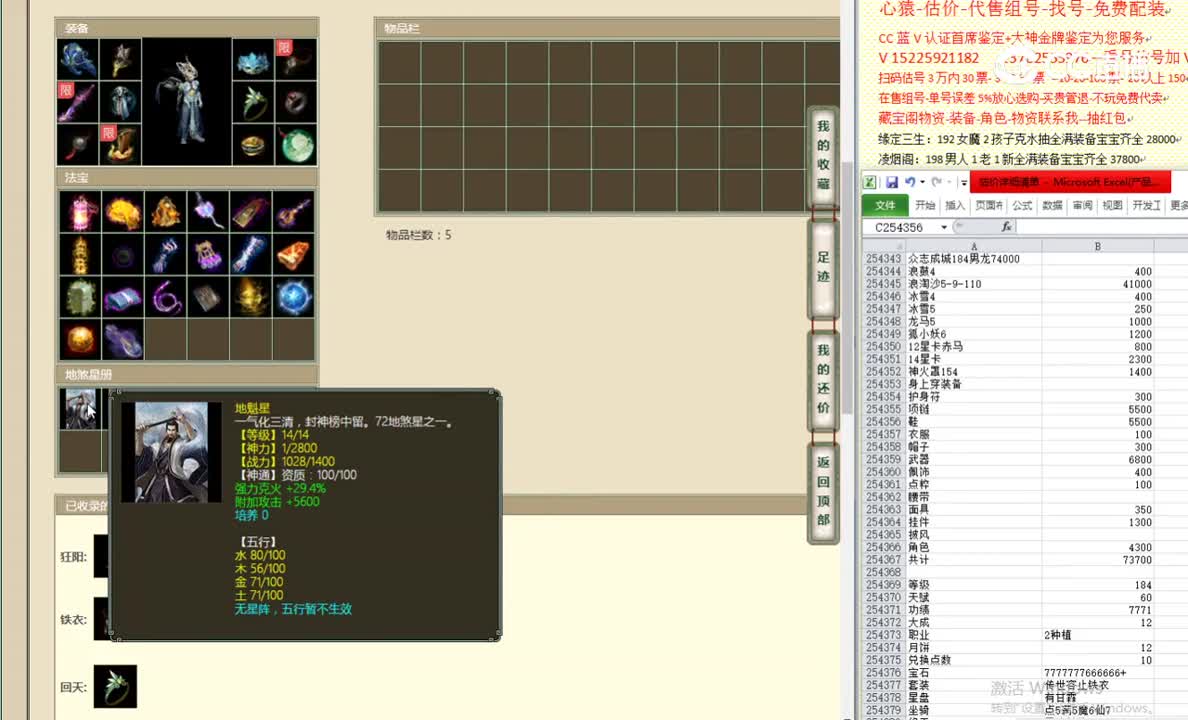
Task: Switch to the 审阅 ribbon tab
Action: point(1083,205)
